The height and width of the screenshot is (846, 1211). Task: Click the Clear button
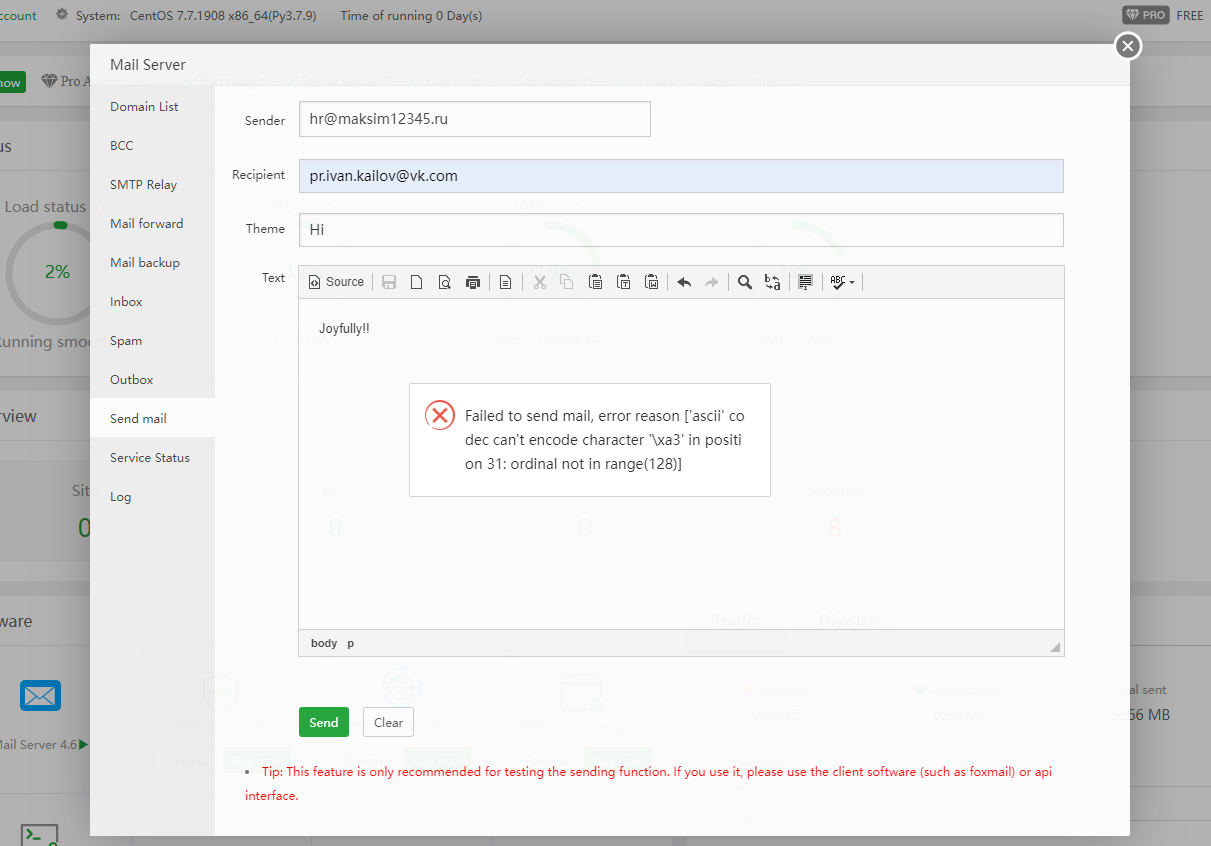388,722
